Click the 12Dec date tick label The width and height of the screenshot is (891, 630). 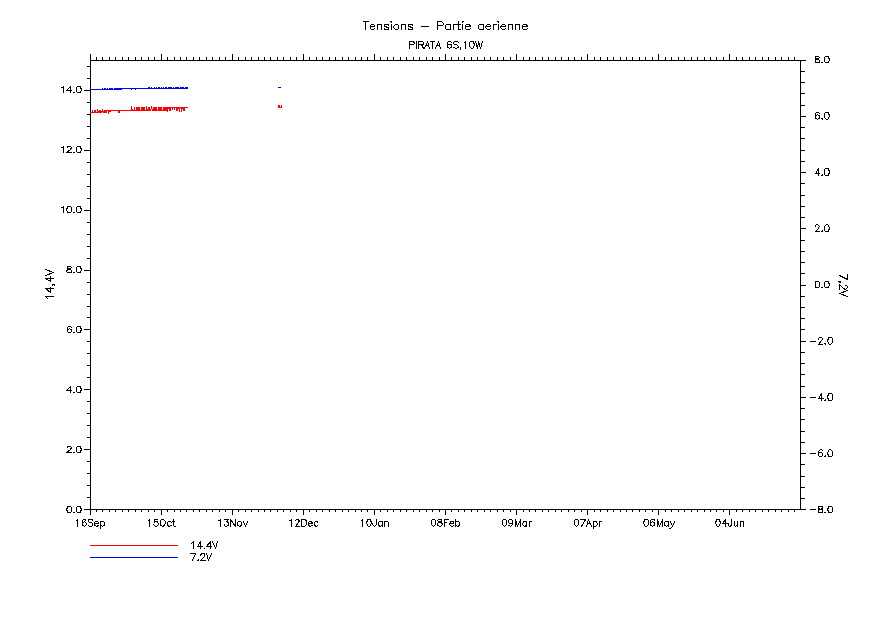pyautogui.click(x=303, y=523)
